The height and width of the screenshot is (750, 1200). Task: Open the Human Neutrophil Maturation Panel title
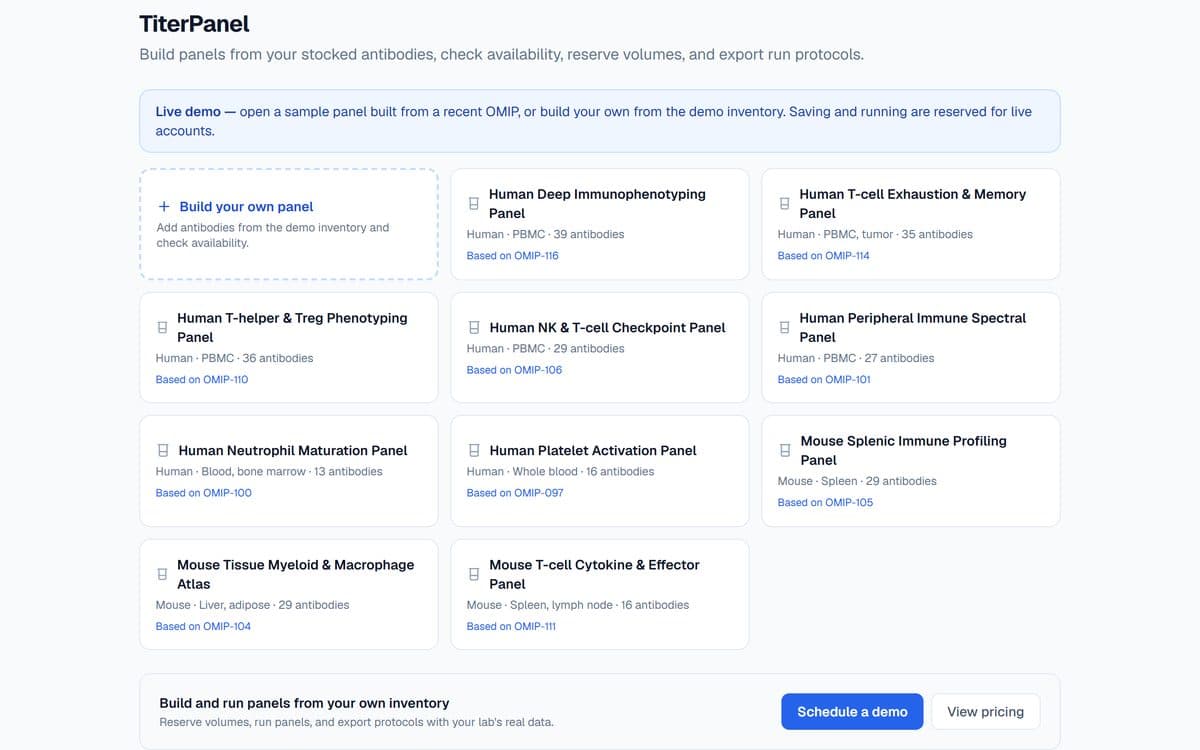[293, 451]
